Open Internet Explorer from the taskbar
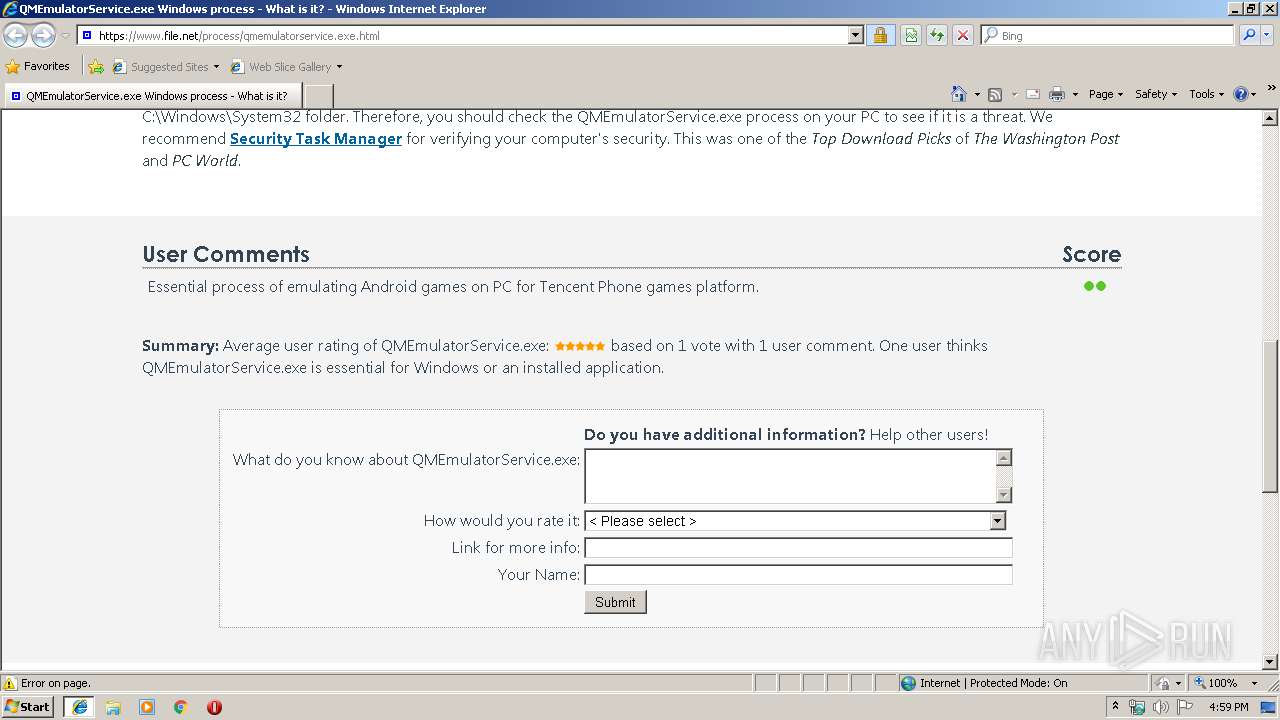1280x720 pixels. click(x=80, y=707)
